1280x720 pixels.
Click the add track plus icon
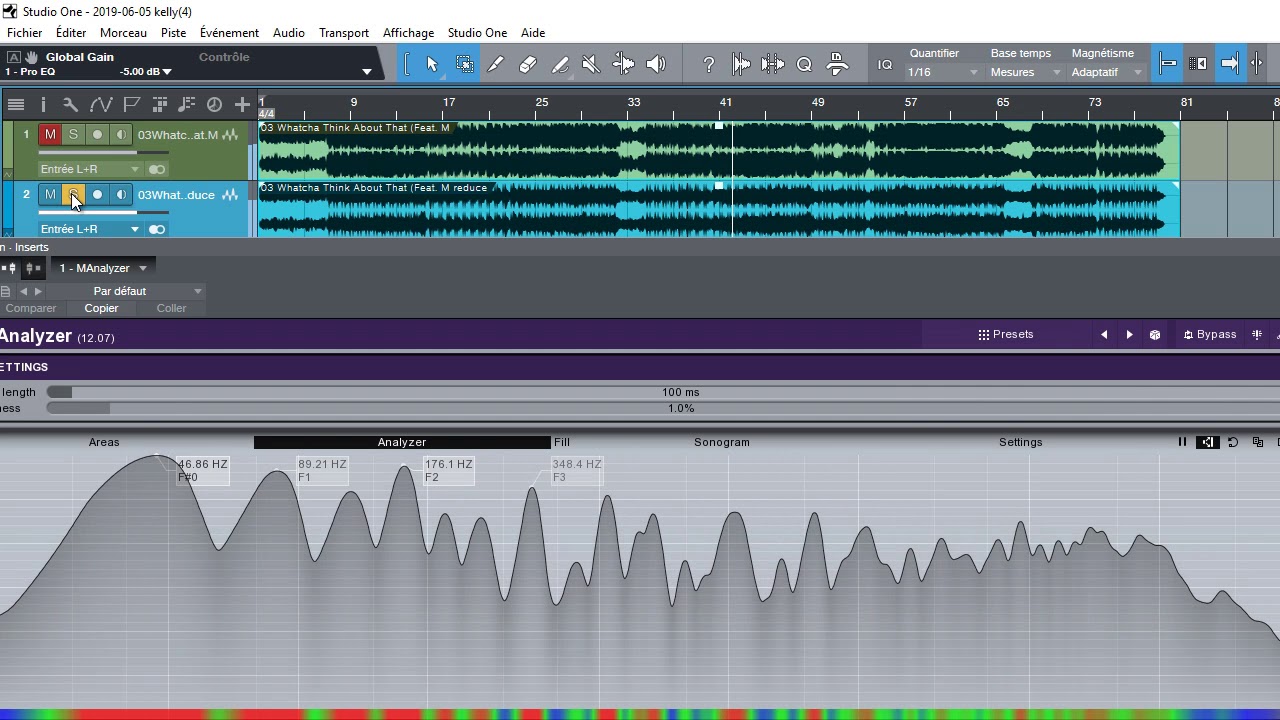242,104
